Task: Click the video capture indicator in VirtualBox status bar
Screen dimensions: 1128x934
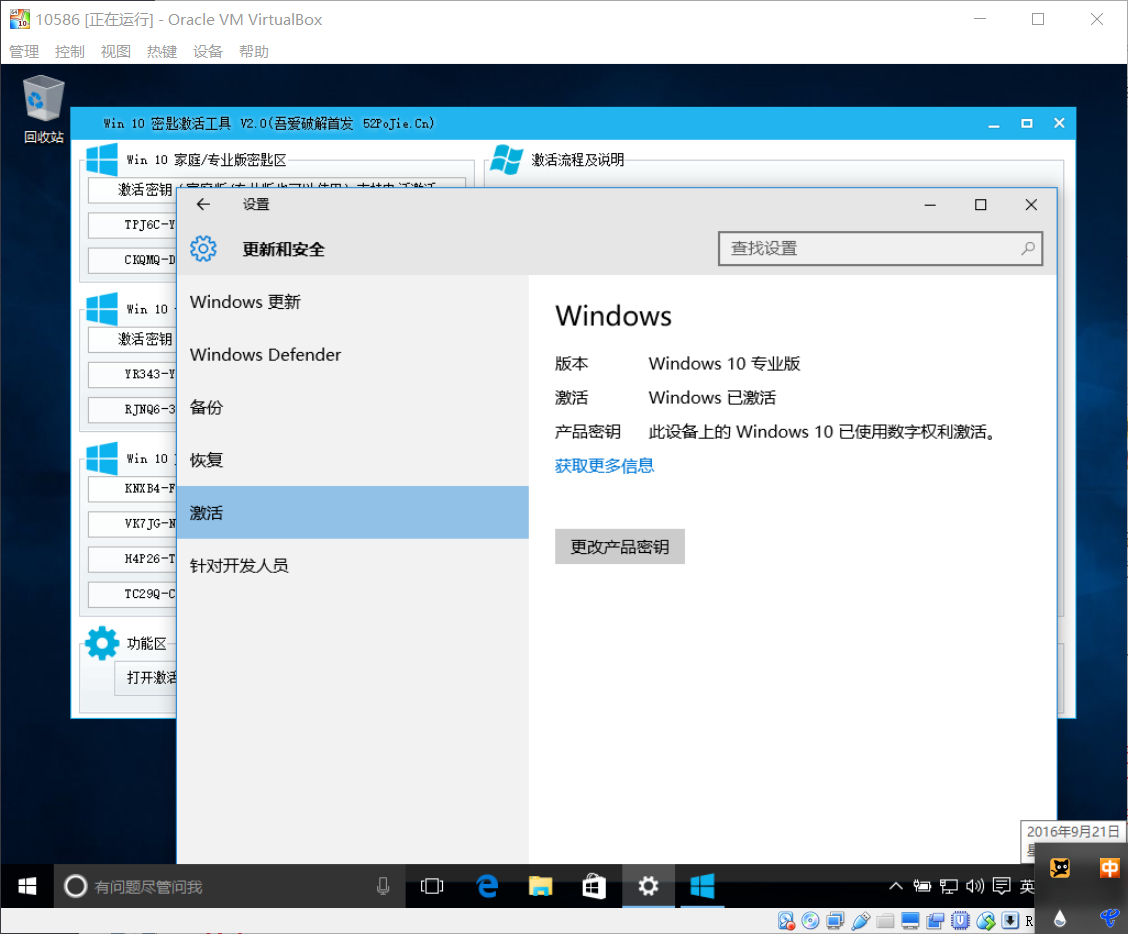Action: pyautogui.click(x=935, y=920)
